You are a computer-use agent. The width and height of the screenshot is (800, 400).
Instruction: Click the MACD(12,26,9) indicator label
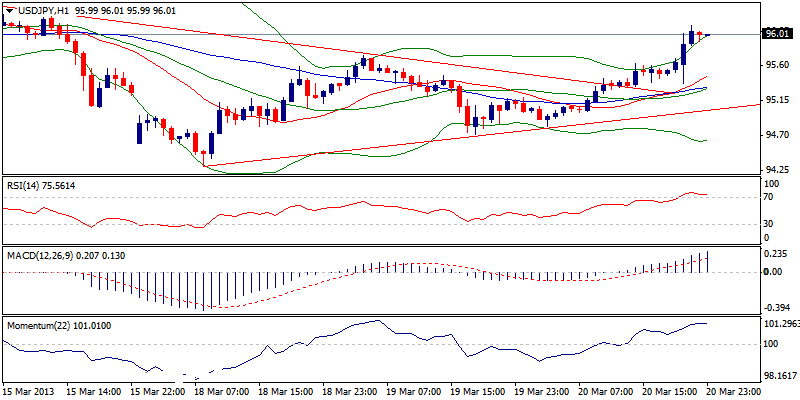[x=40, y=256]
